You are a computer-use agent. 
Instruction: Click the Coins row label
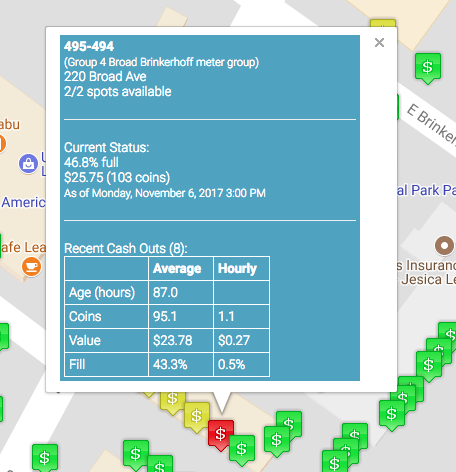coord(106,317)
